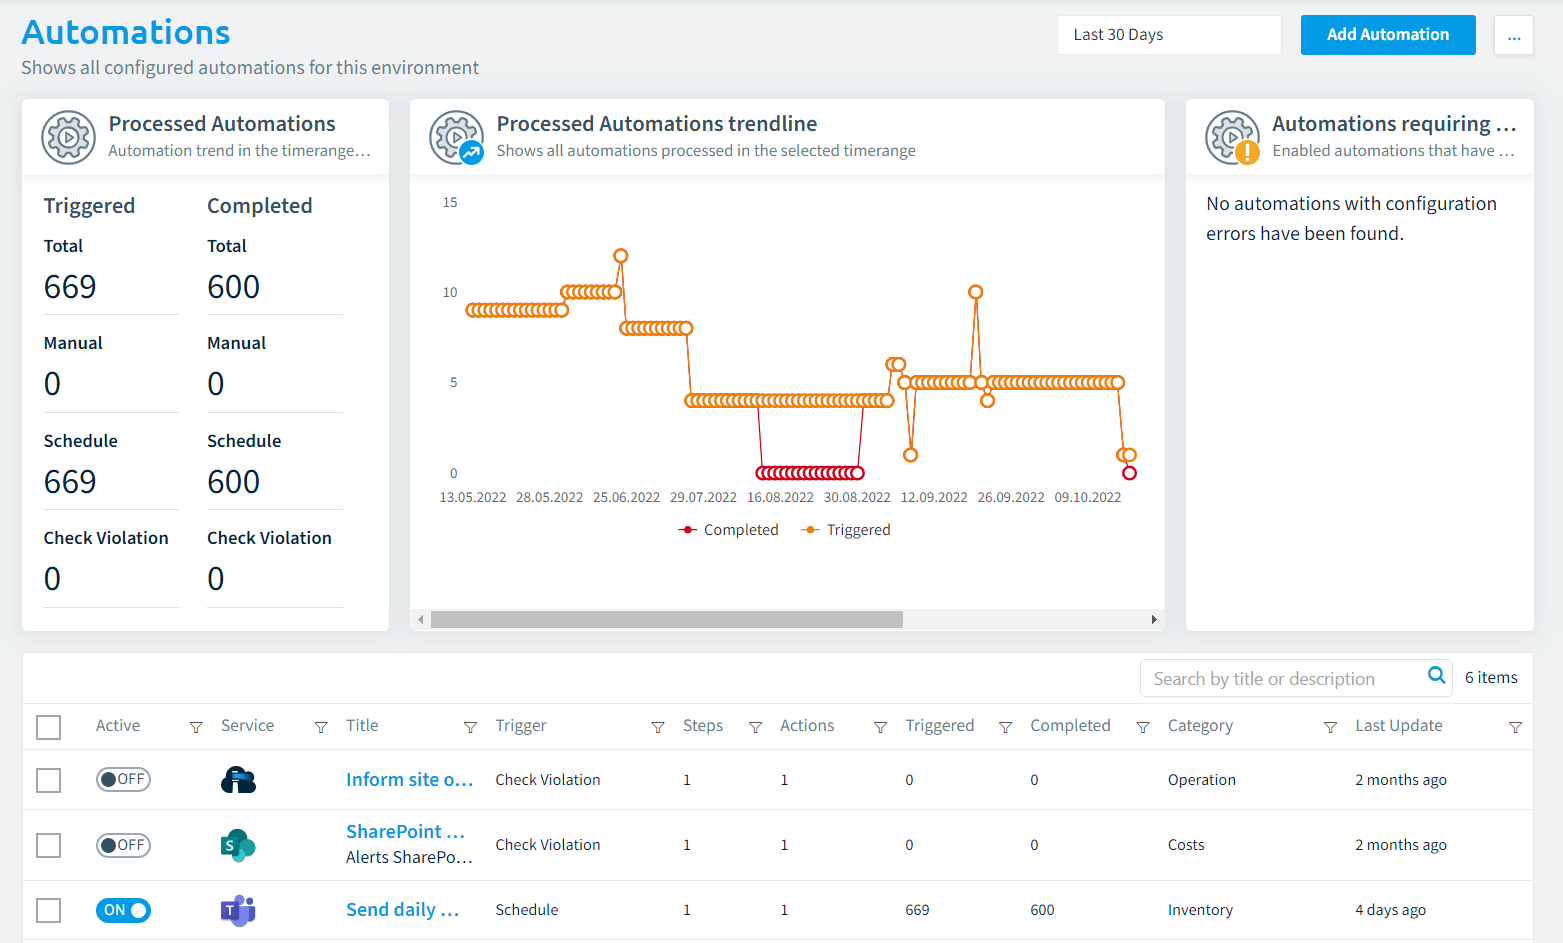
Task: Open the Last 30 Days timerange dropdown
Action: click(1169, 35)
